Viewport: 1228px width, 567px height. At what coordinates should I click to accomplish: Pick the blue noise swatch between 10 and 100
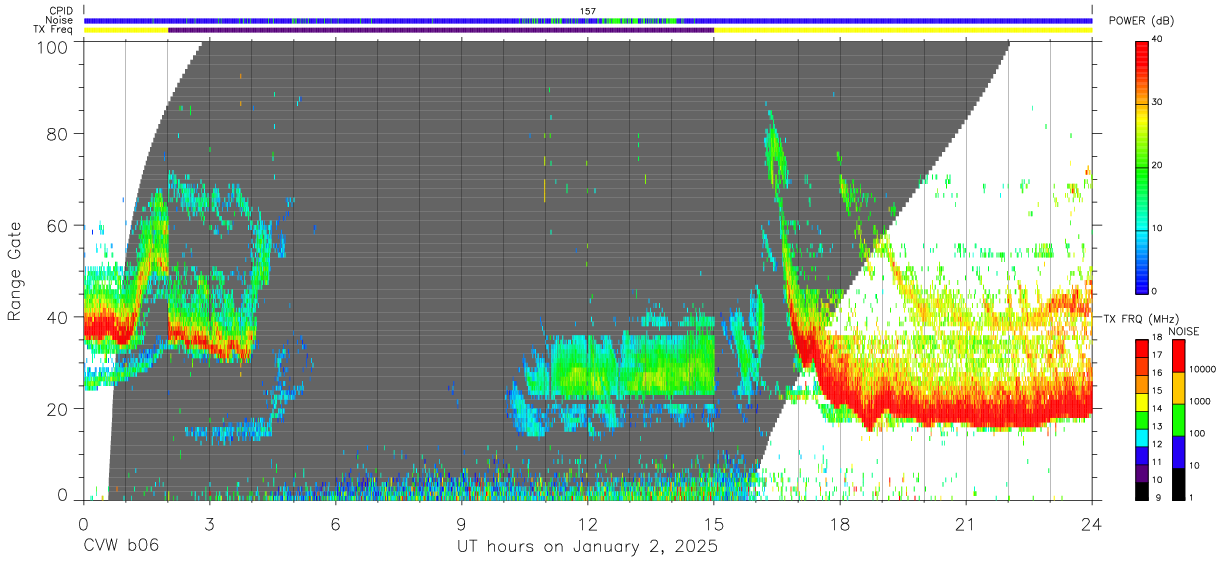(x=1177, y=452)
